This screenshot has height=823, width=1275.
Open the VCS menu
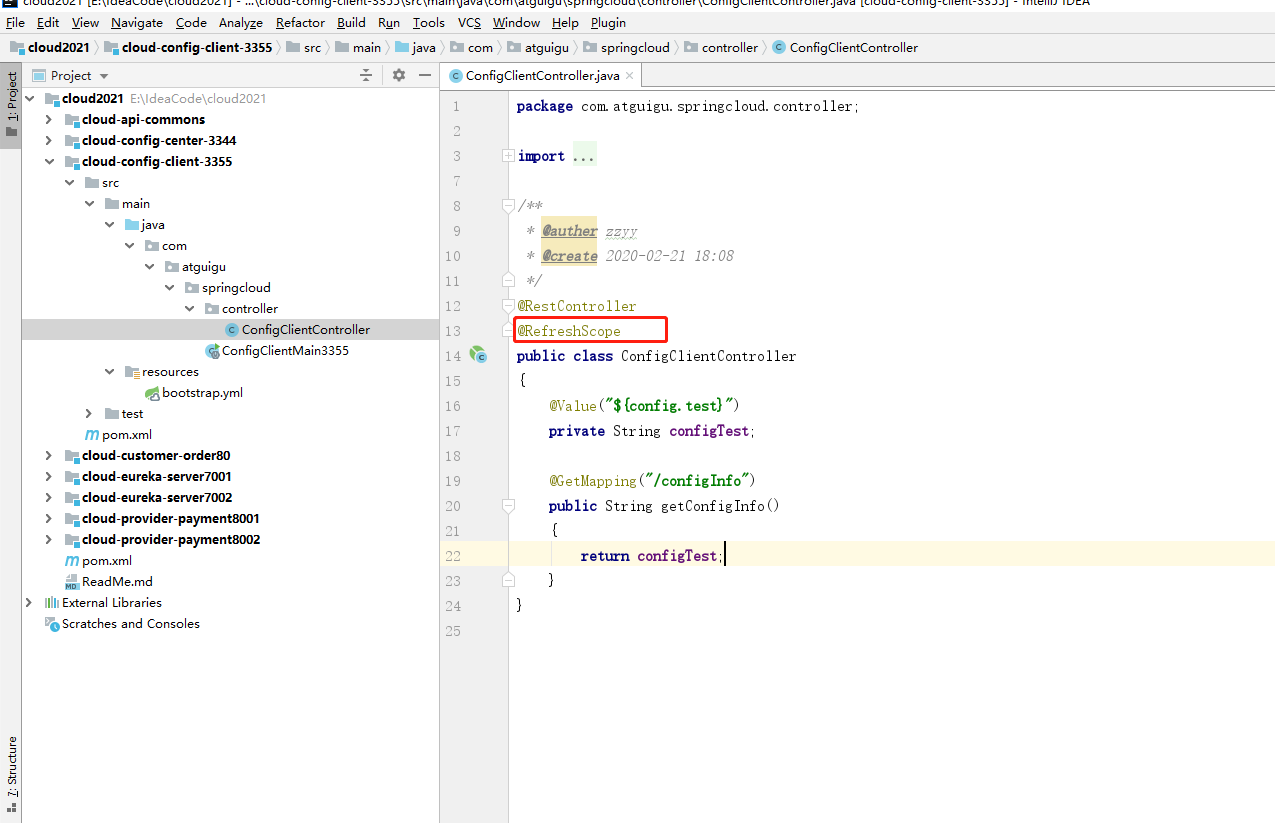470,22
